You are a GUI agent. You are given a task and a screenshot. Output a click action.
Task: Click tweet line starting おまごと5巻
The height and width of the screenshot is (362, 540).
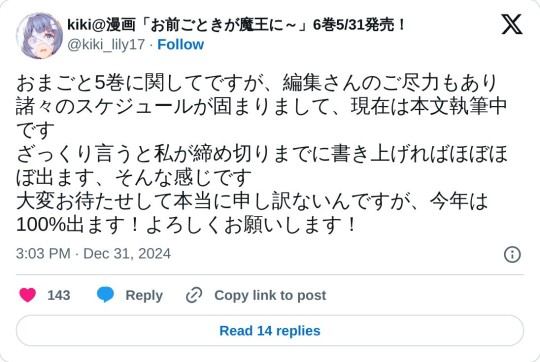[257, 83]
